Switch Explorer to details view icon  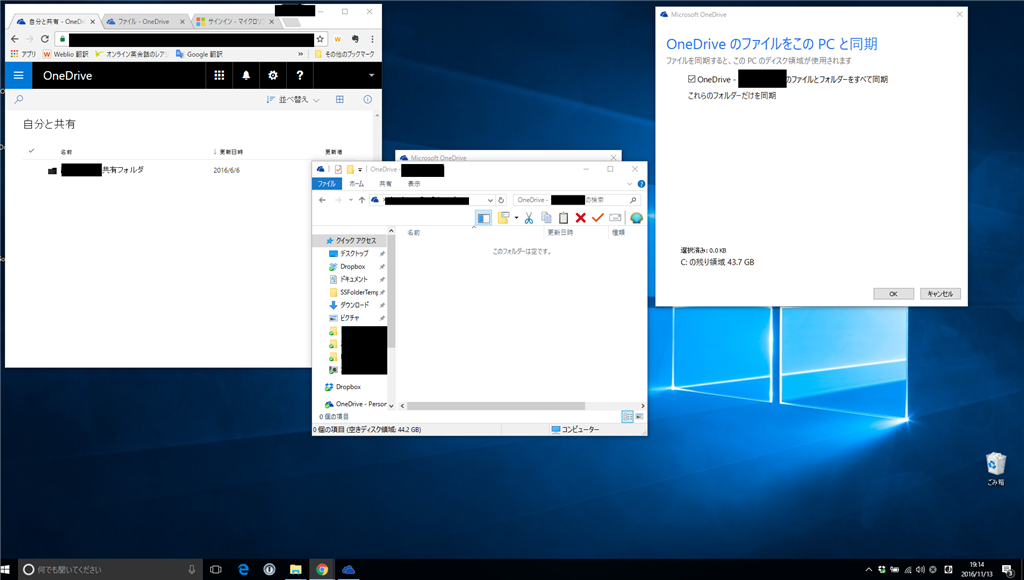point(627,417)
